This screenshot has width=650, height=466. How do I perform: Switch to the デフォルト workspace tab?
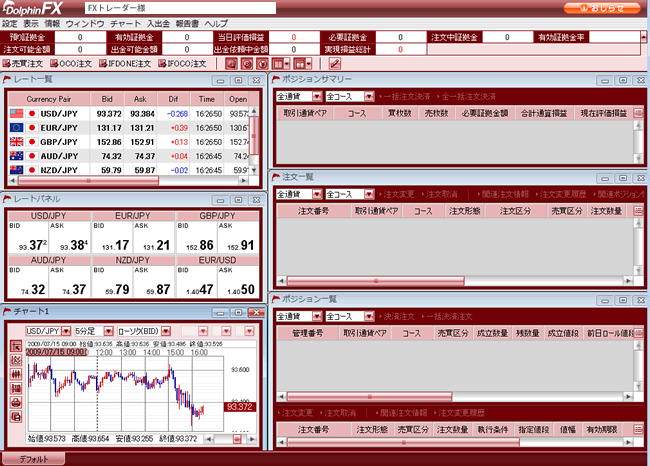coord(34,459)
